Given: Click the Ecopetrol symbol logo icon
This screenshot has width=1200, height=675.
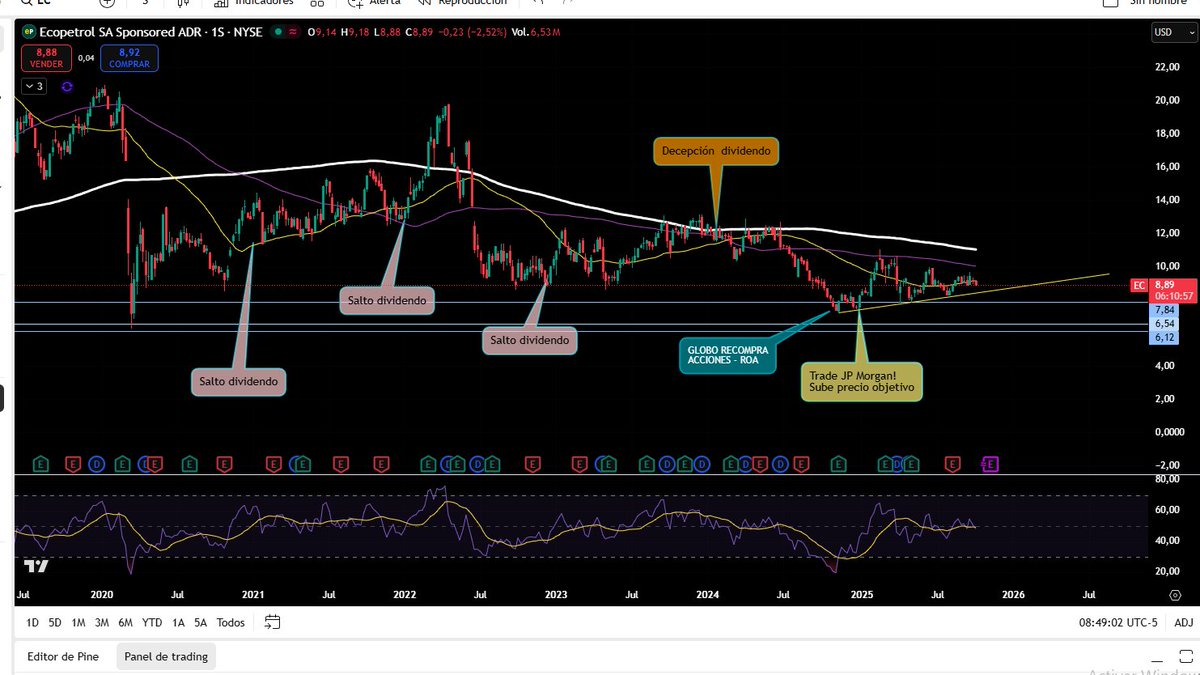Looking at the screenshot, I should tap(27, 32).
